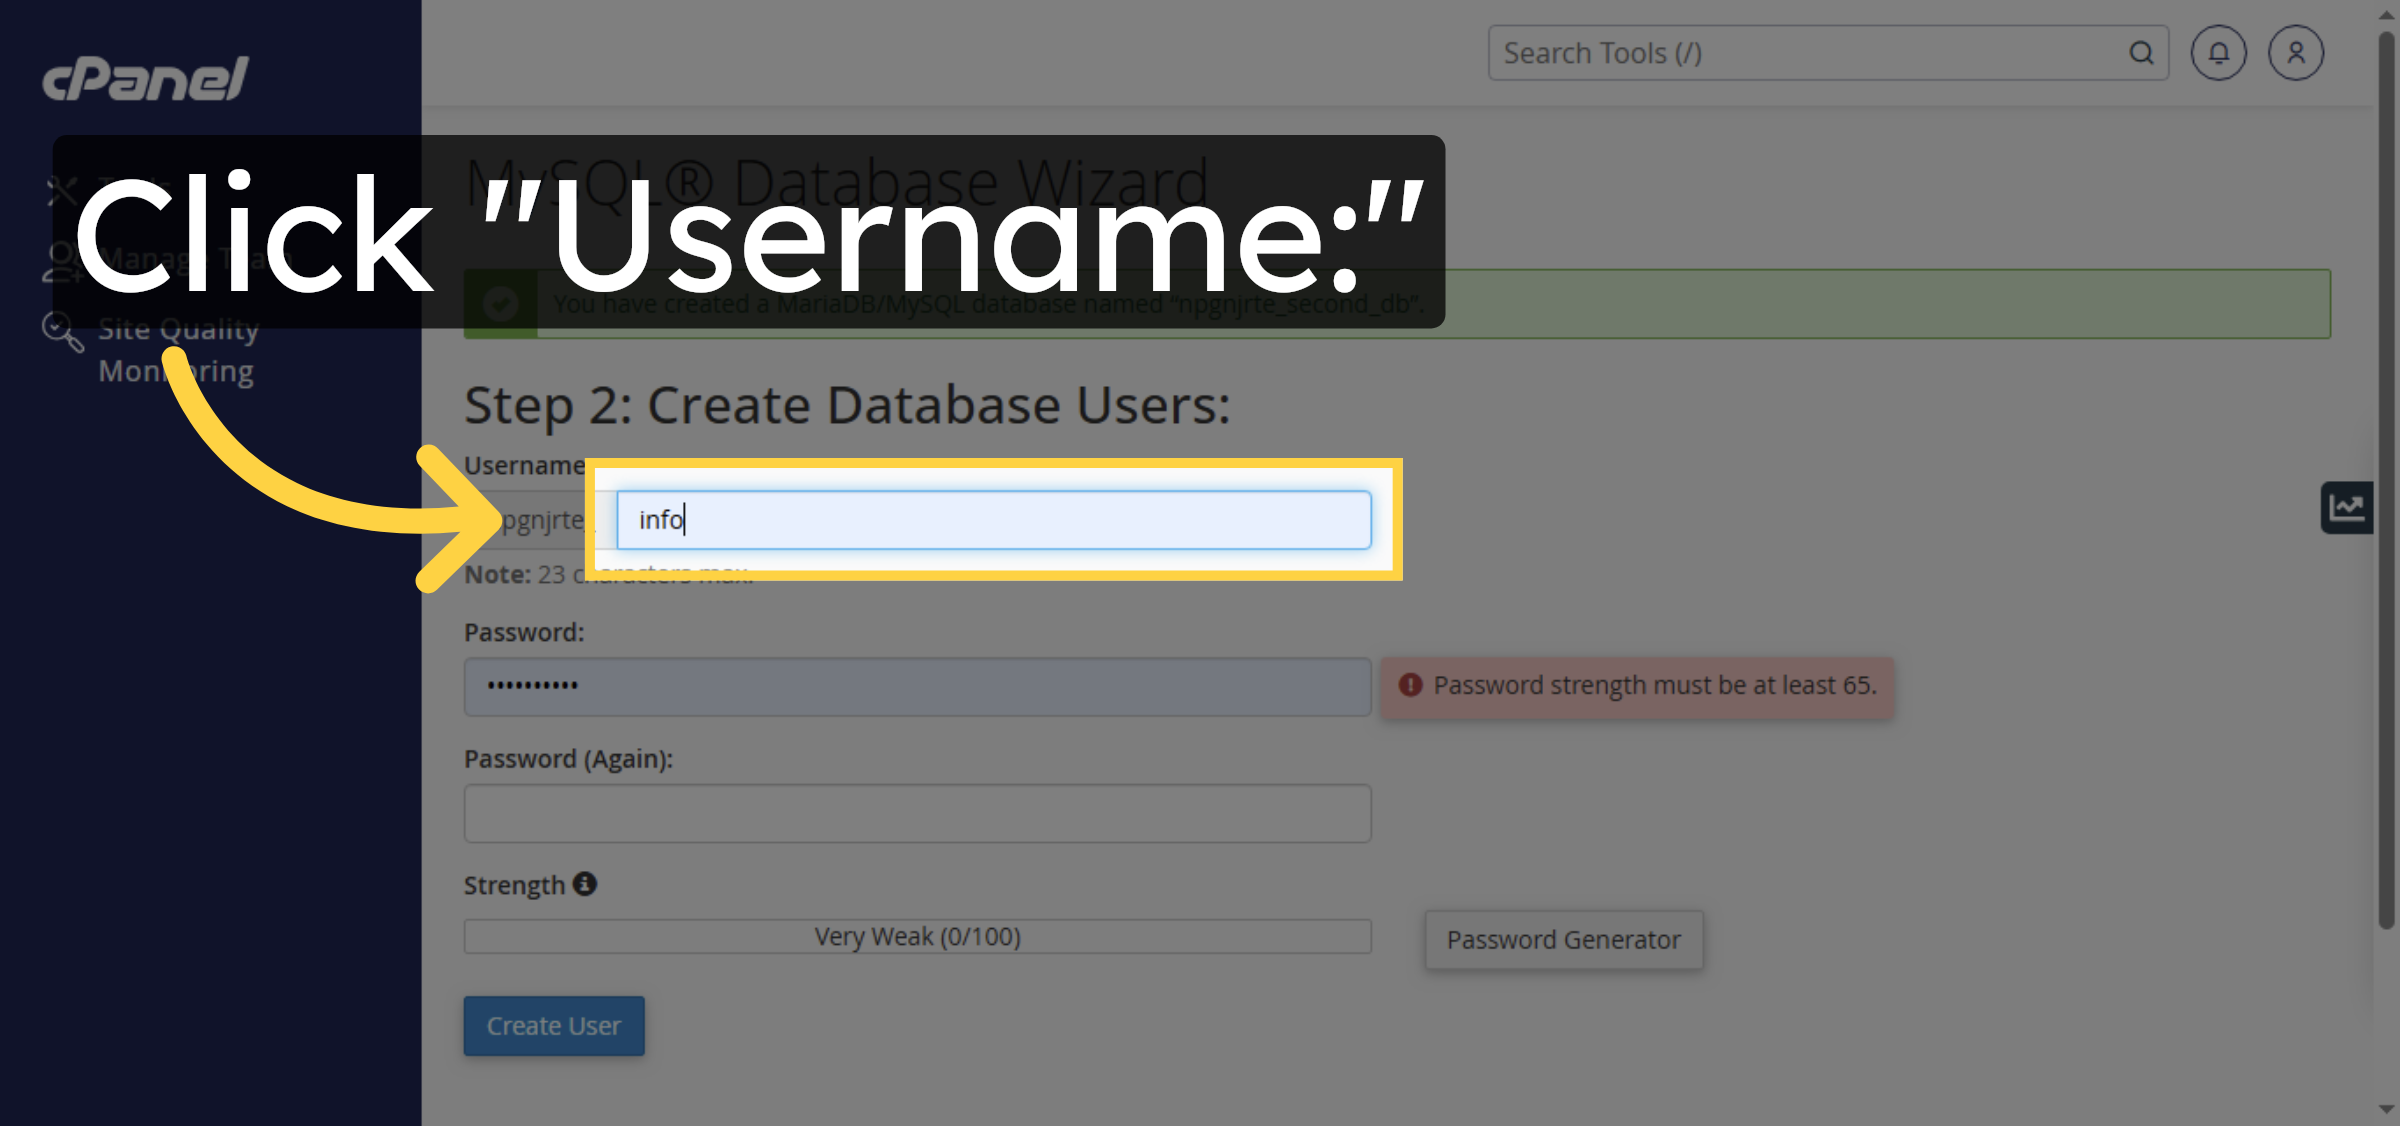Dismiss the password strength error message
Viewport: 2400px width, 1126px height.
pos(1637,686)
